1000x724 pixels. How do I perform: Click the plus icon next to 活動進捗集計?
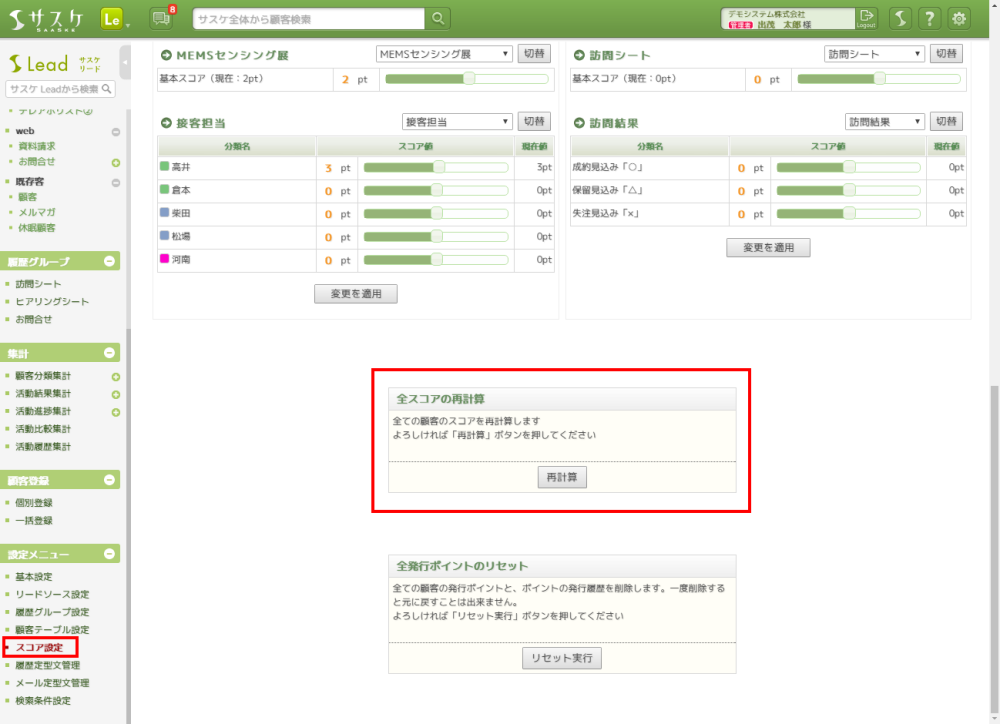[x=116, y=413]
